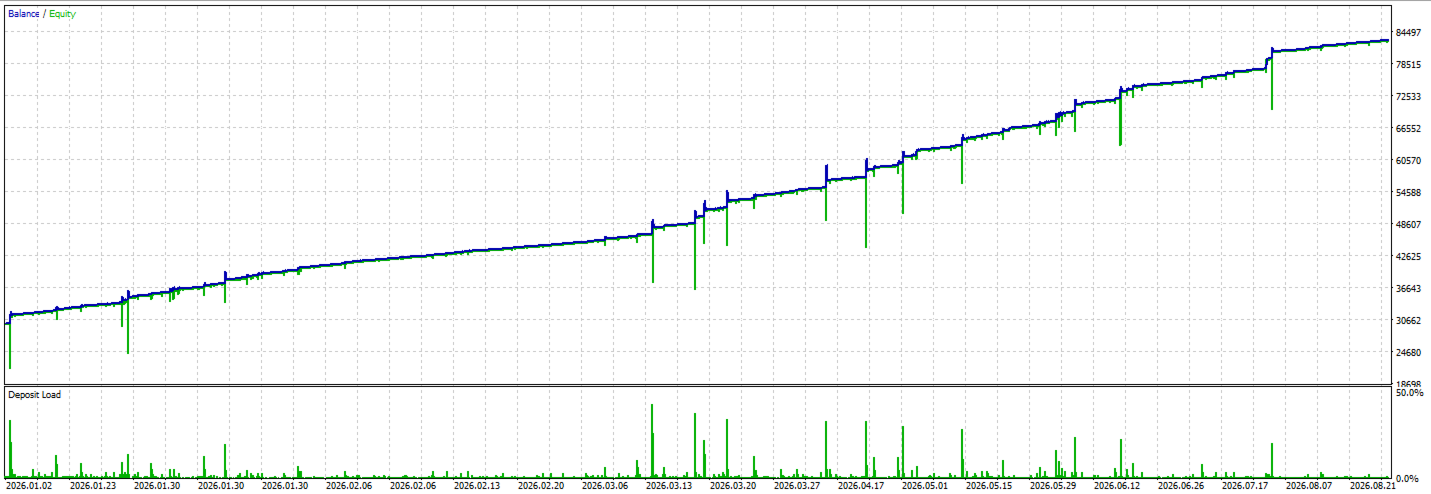Image resolution: width=1431 pixels, height=494 pixels.
Task: Select the 54588 y-axis value
Action: [1409, 192]
